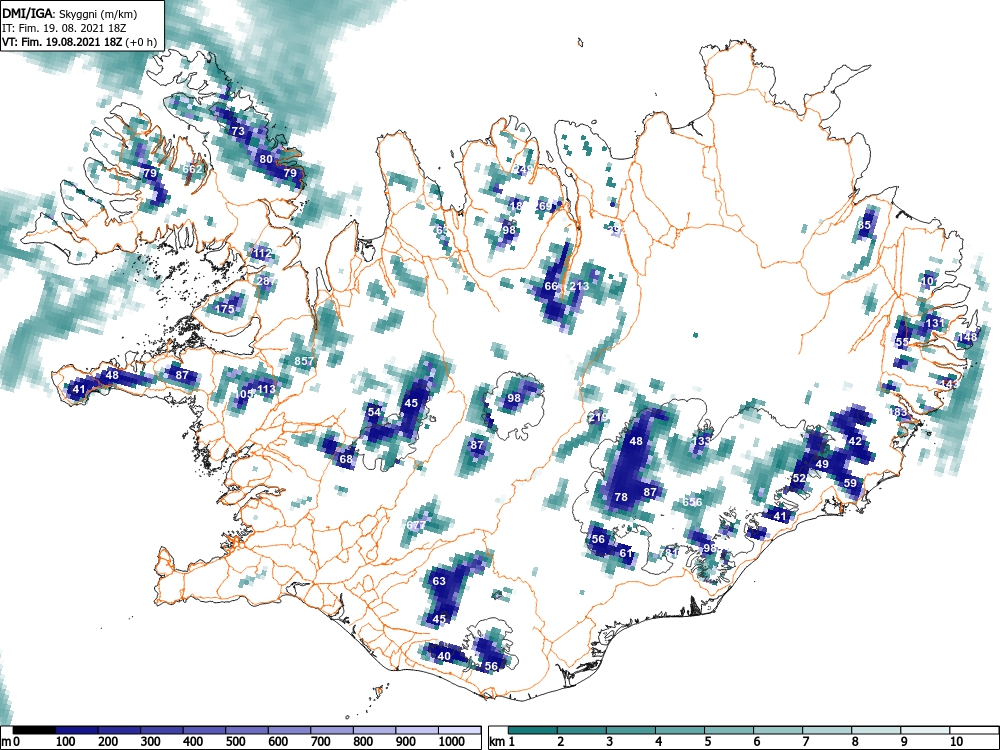Screen dimensions: 1000x750
Task: Click the visibility value '59' in the southeast
Action: [850, 483]
